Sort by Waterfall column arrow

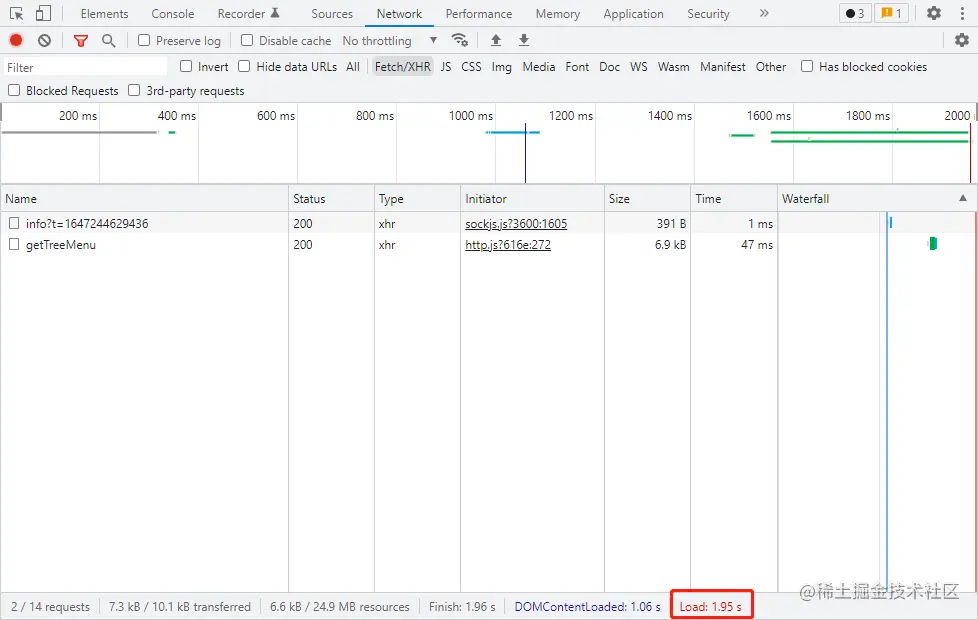[x=963, y=198]
